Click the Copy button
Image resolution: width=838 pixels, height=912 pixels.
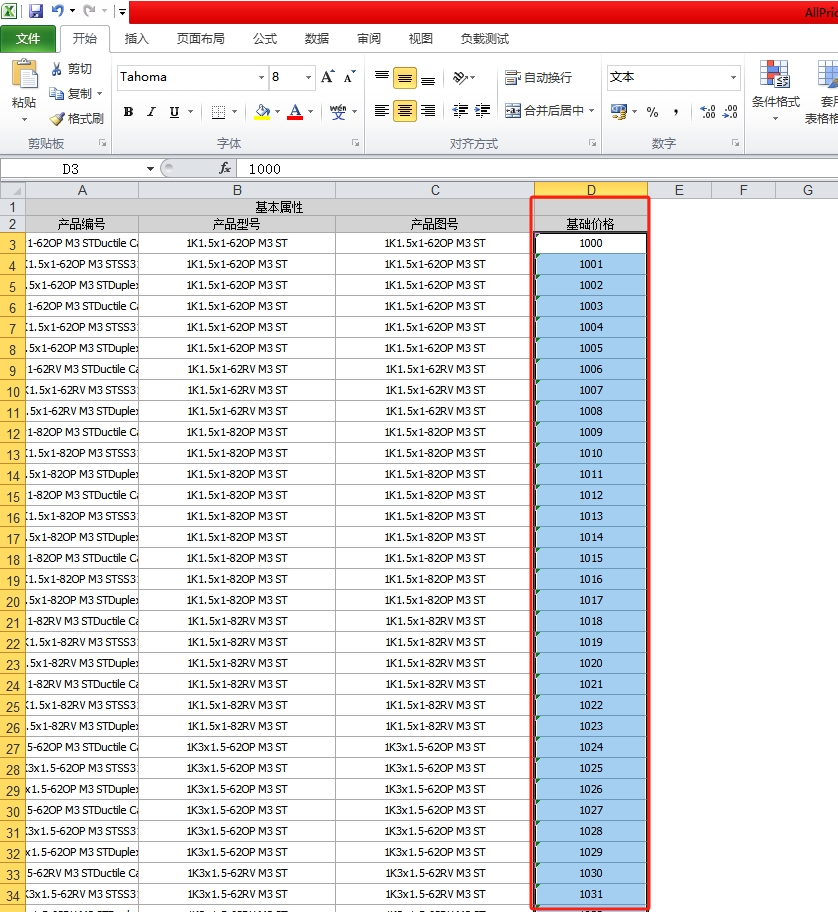(x=70, y=94)
